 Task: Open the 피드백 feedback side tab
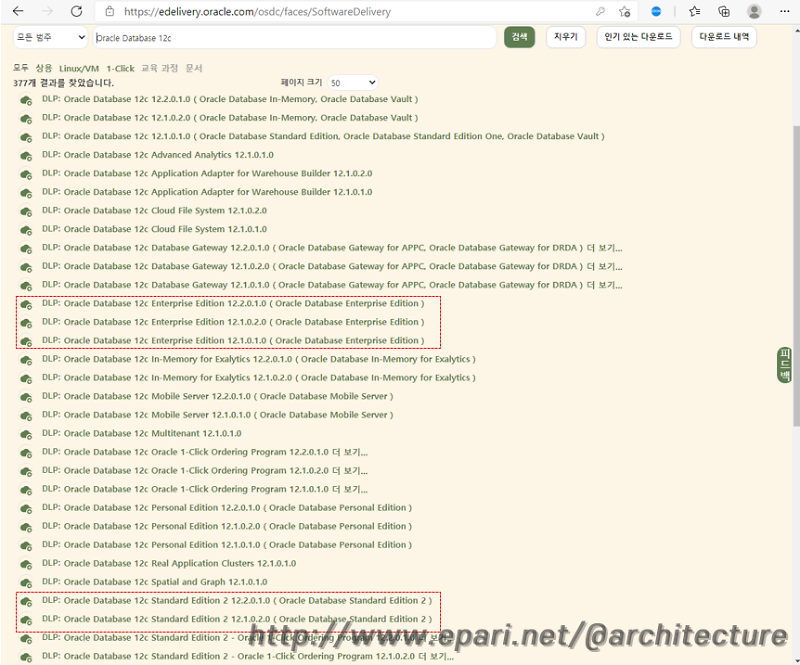click(784, 364)
